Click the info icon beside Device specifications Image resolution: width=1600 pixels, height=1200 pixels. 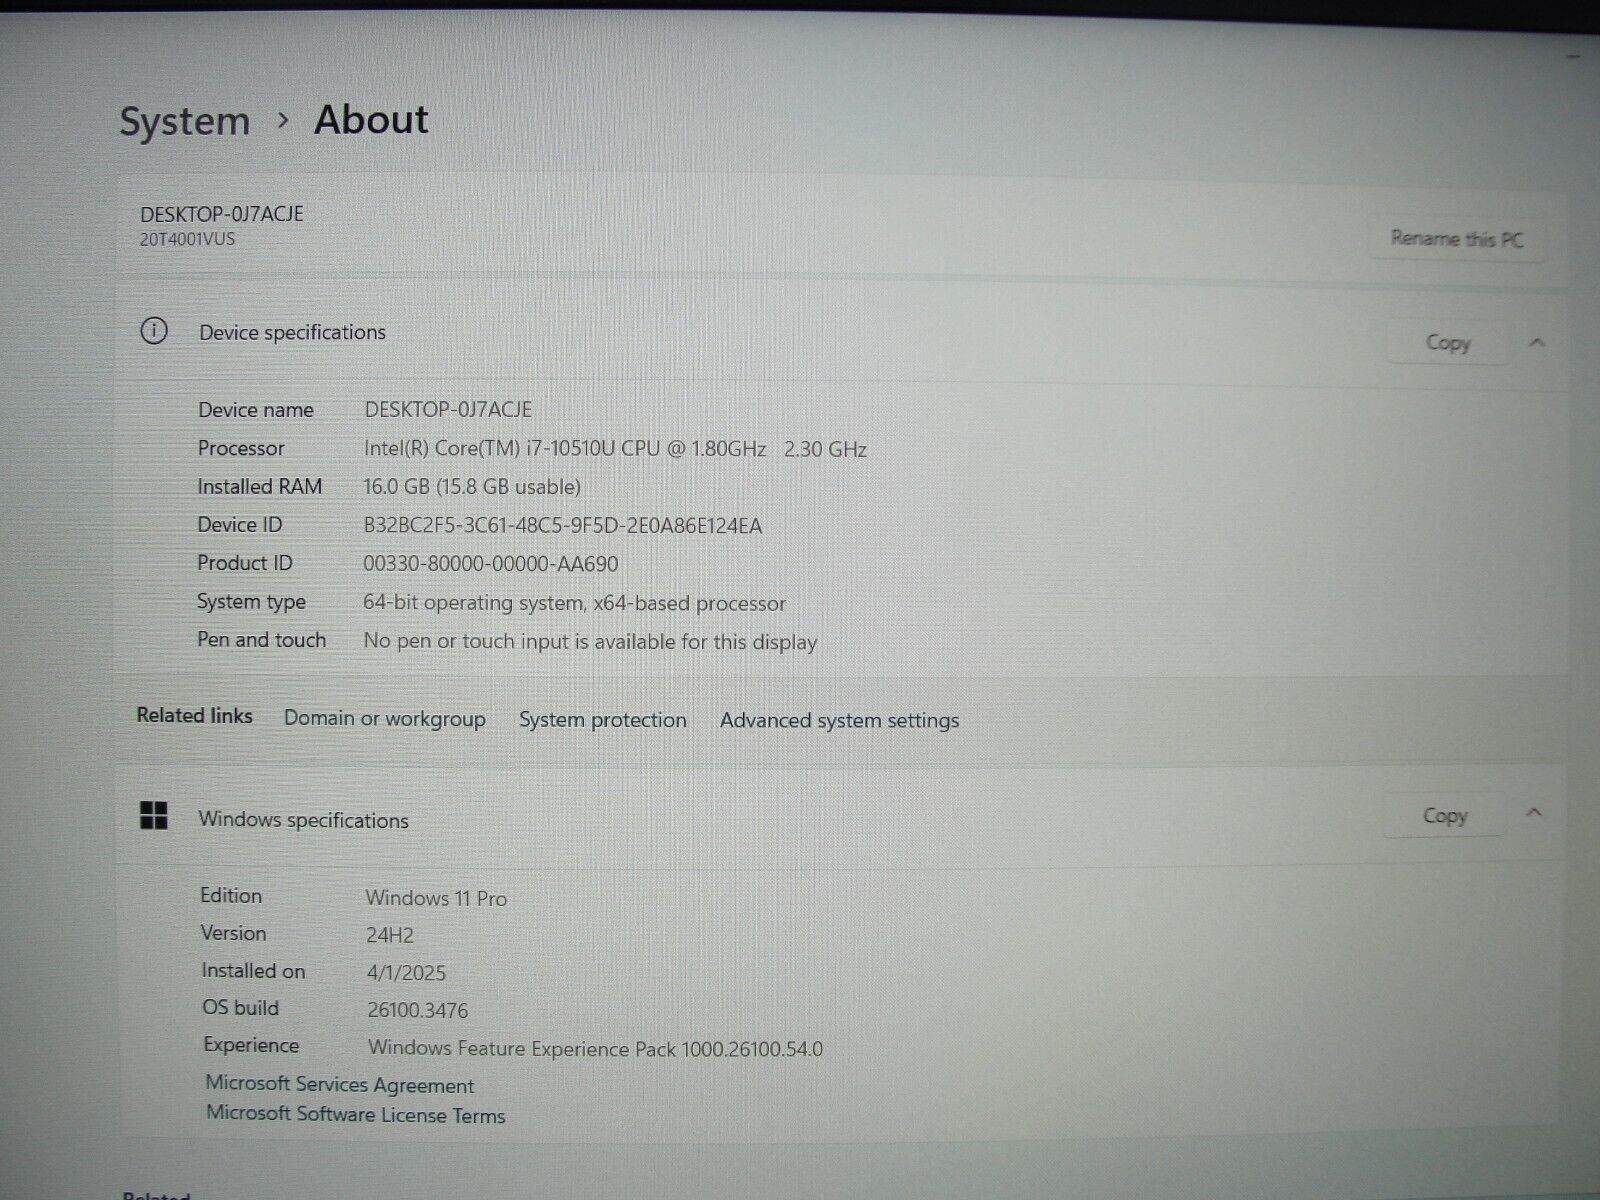[x=153, y=331]
